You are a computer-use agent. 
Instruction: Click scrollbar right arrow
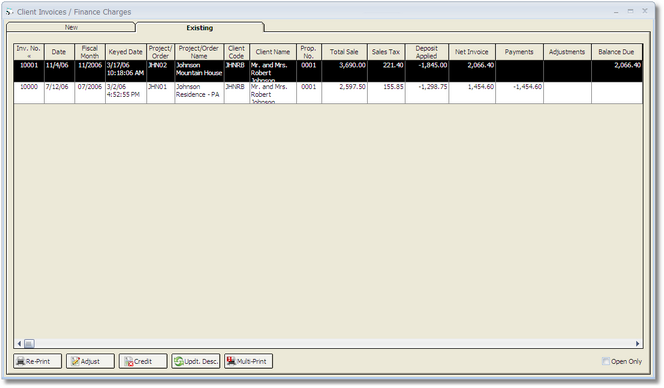pyautogui.click(x=638, y=344)
